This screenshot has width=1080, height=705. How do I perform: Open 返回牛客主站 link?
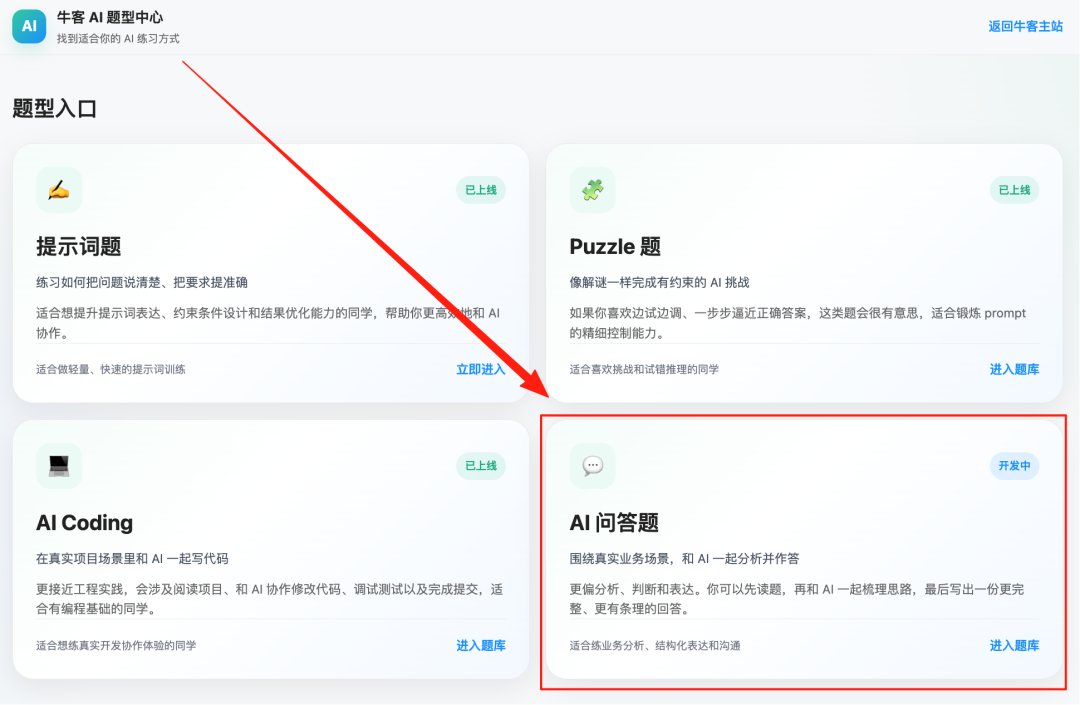1025,26
